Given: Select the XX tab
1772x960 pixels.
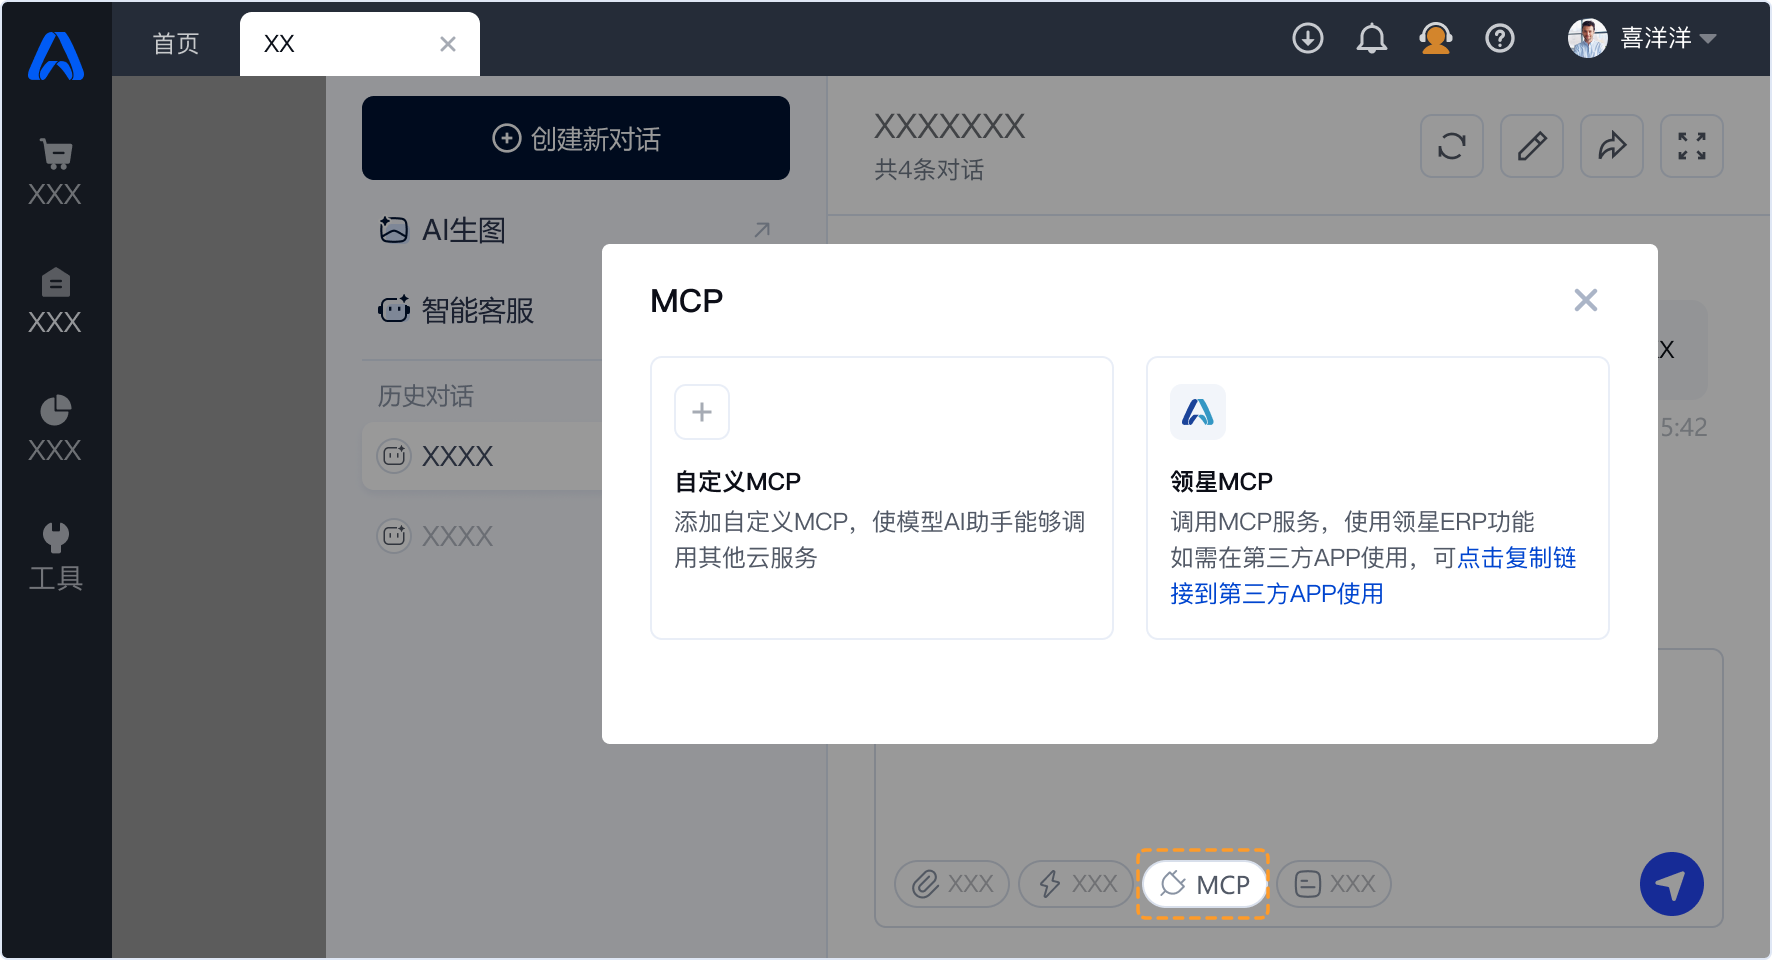Looking at the screenshot, I should pos(360,44).
